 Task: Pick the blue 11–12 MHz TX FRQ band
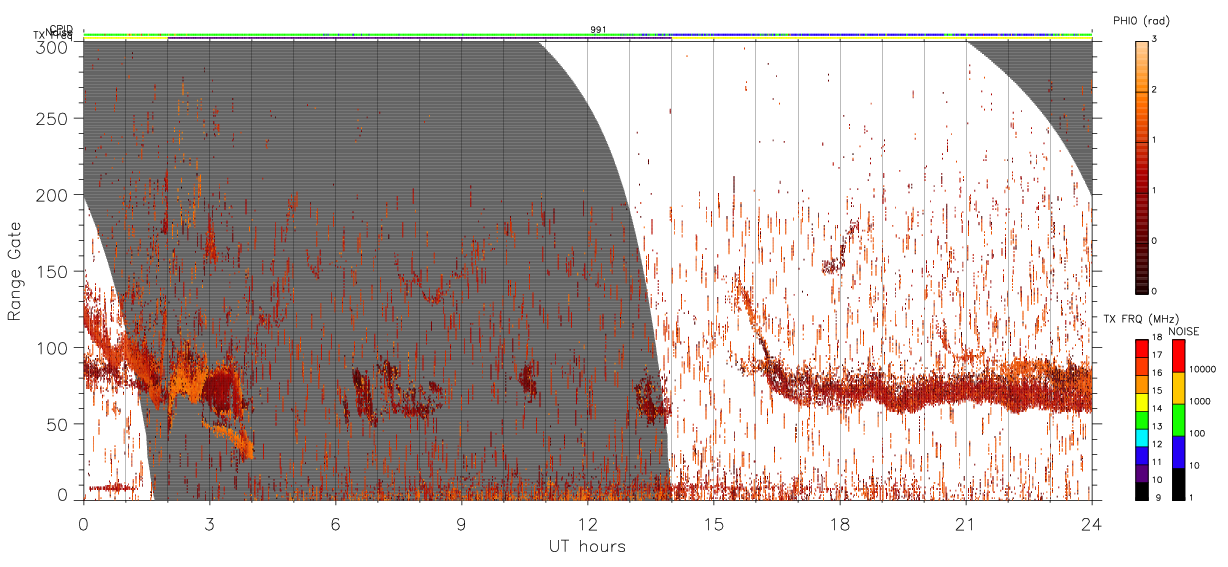(x=1141, y=455)
